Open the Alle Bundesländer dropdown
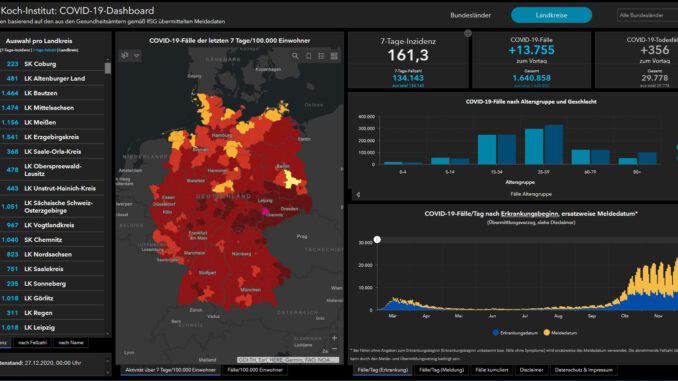Screen dimensions: 678x381 647,15
